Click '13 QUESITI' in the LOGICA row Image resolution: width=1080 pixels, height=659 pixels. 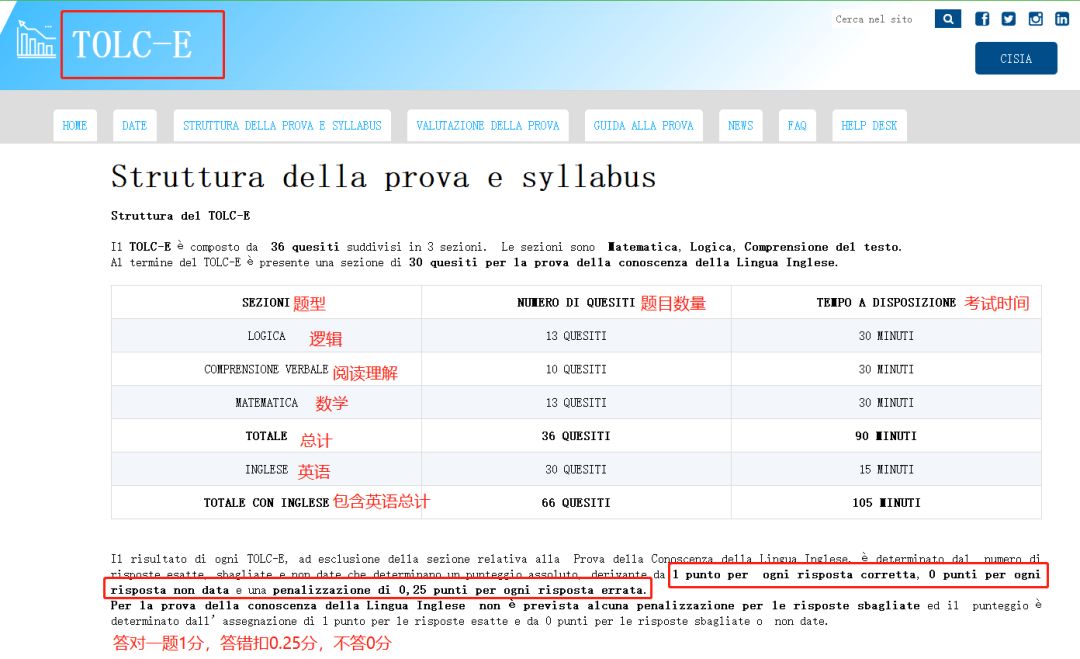(576, 335)
